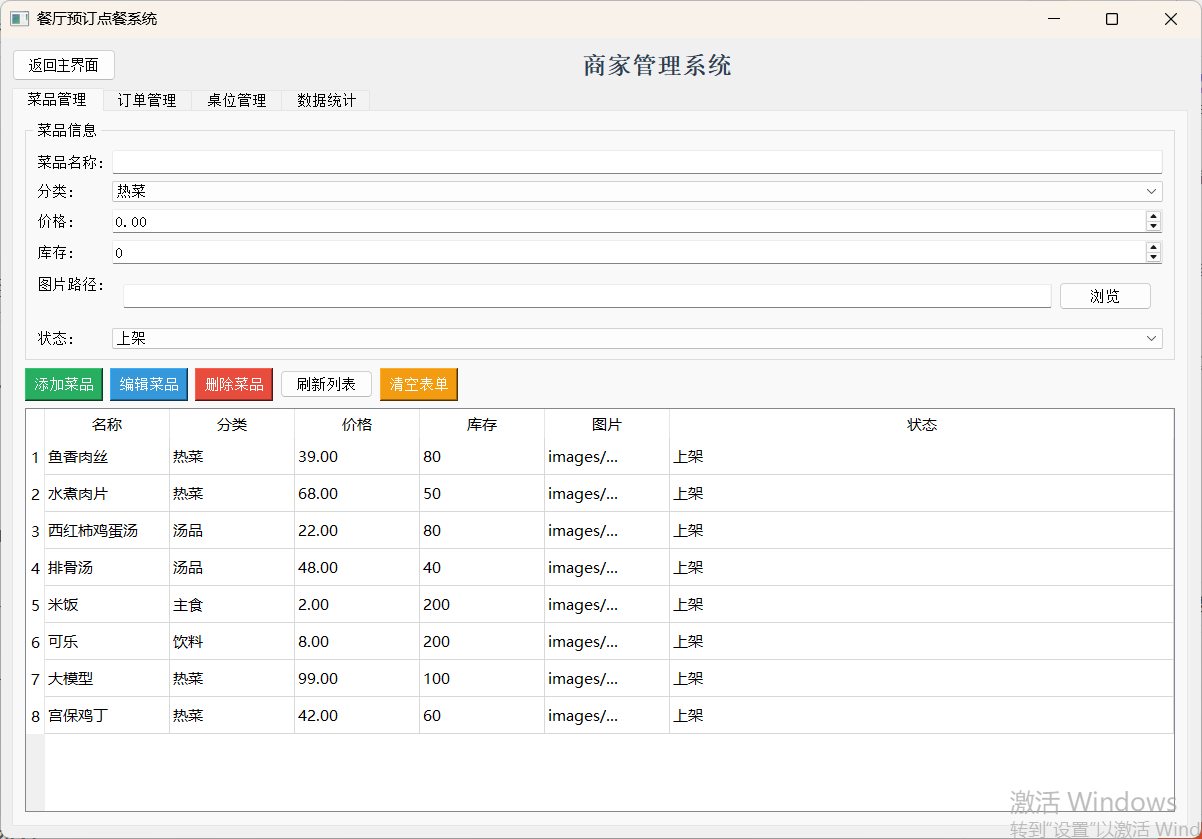Click row header number 5

pyautogui.click(x=35, y=605)
